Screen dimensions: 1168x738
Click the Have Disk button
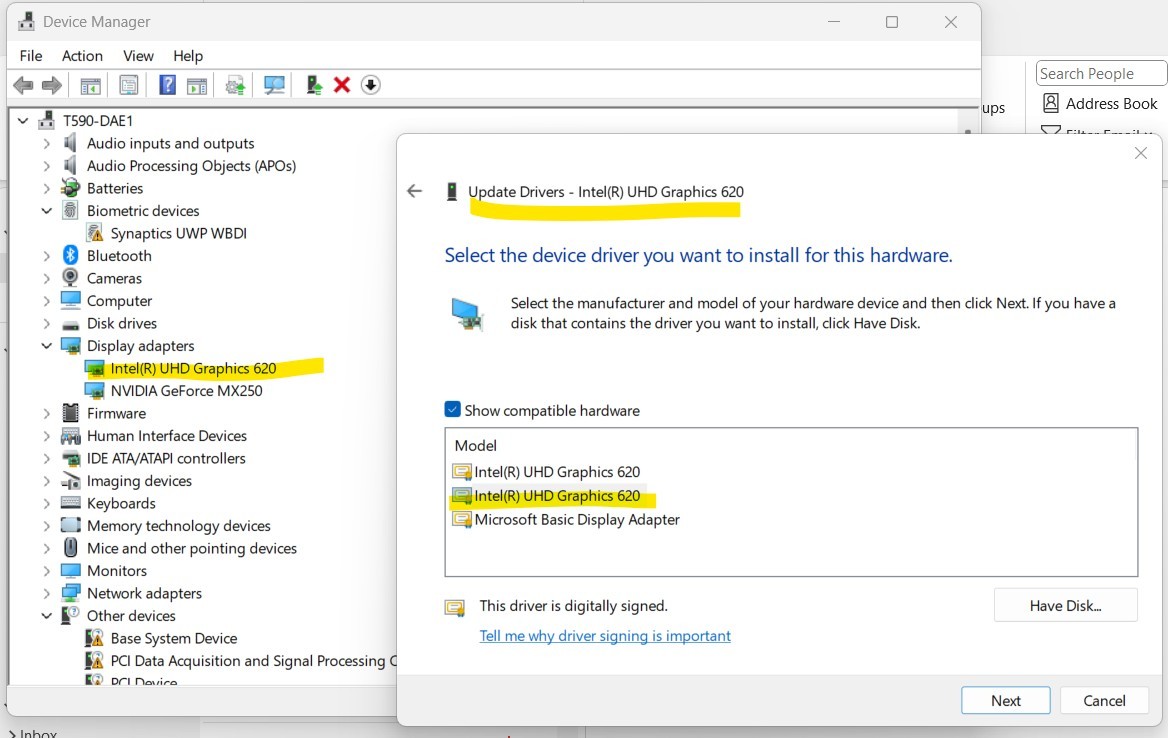click(x=1065, y=604)
